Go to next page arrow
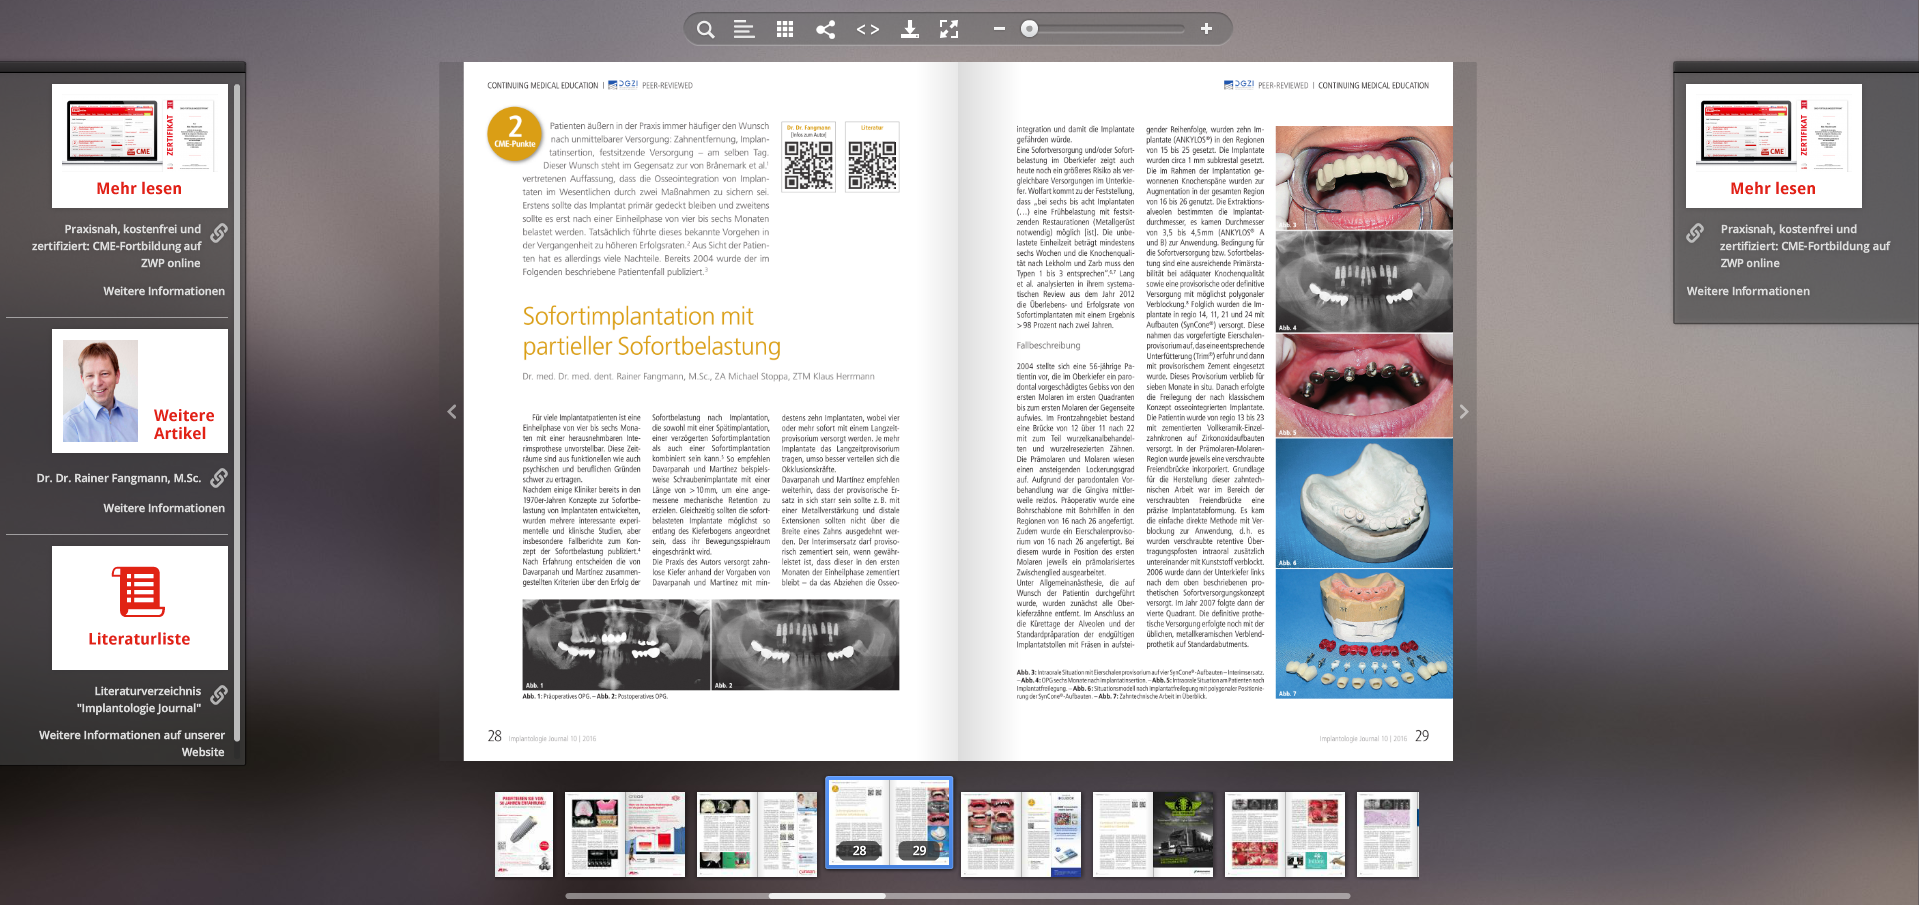The height and width of the screenshot is (905, 1919). pos(1464,411)
